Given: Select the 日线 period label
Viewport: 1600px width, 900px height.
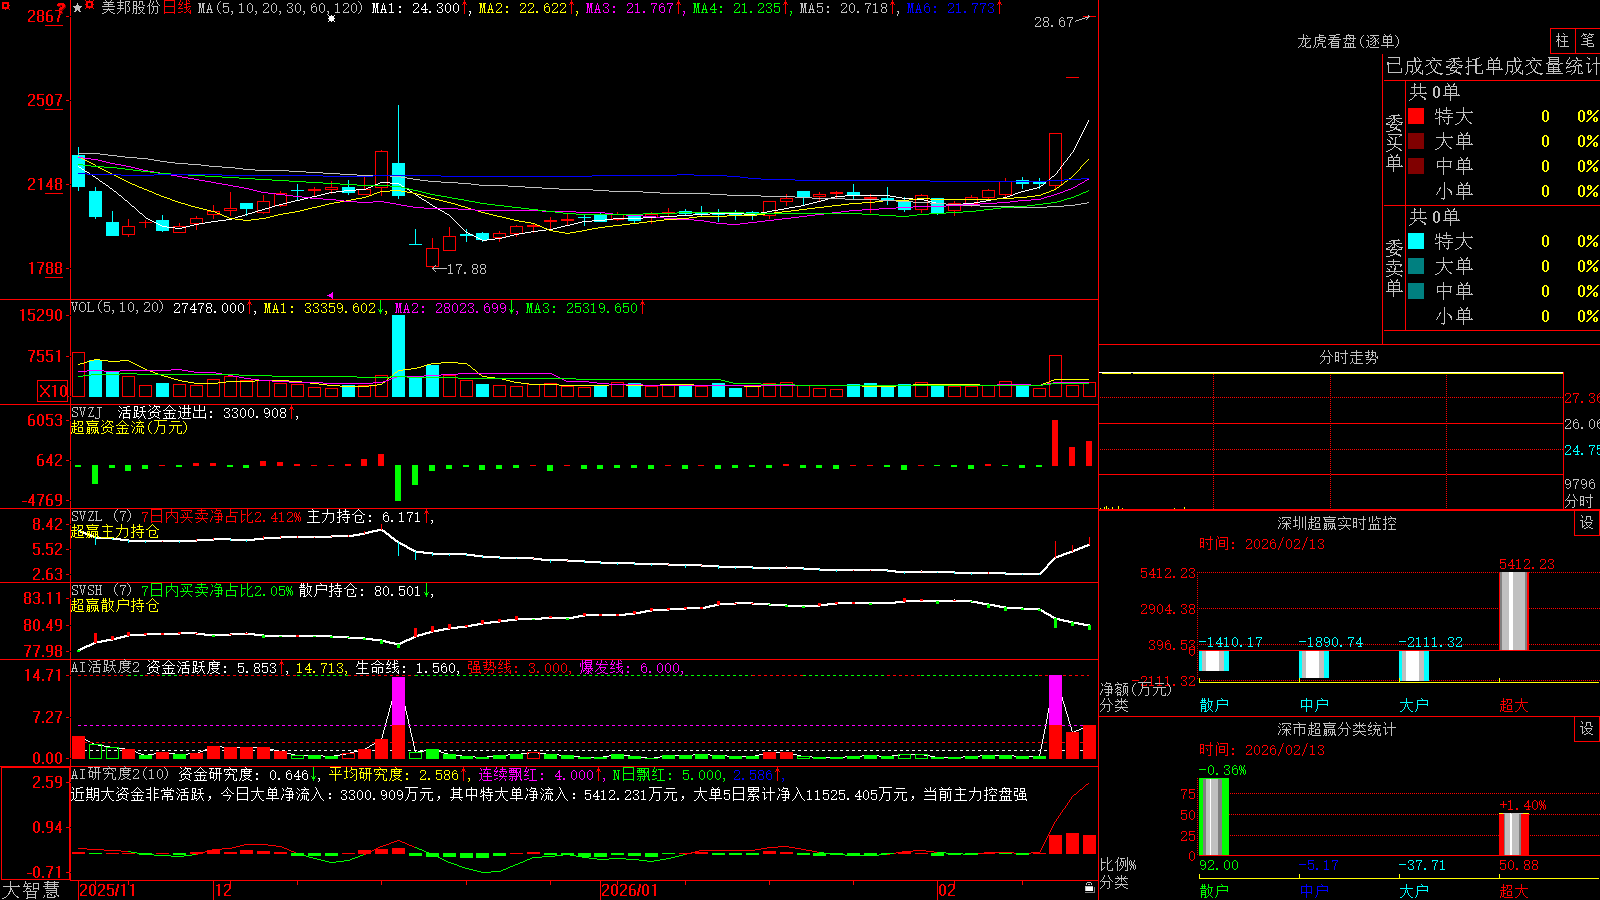Looking at the screenshot, I should (177, 8).
